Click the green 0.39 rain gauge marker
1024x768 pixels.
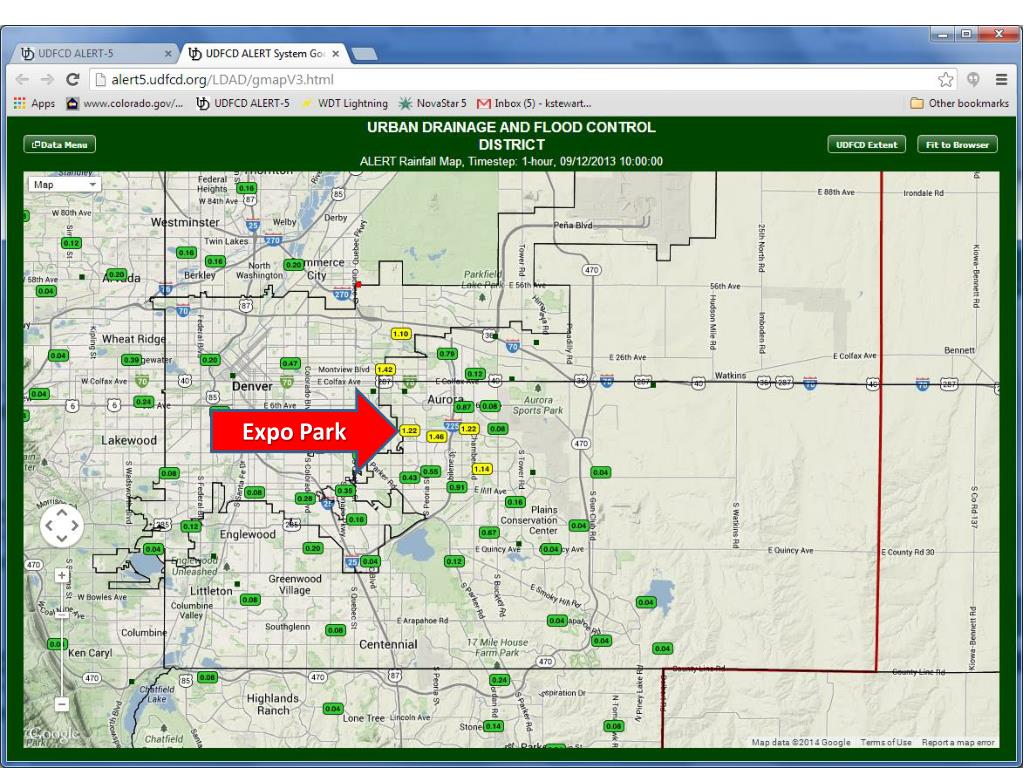point(131,360)
